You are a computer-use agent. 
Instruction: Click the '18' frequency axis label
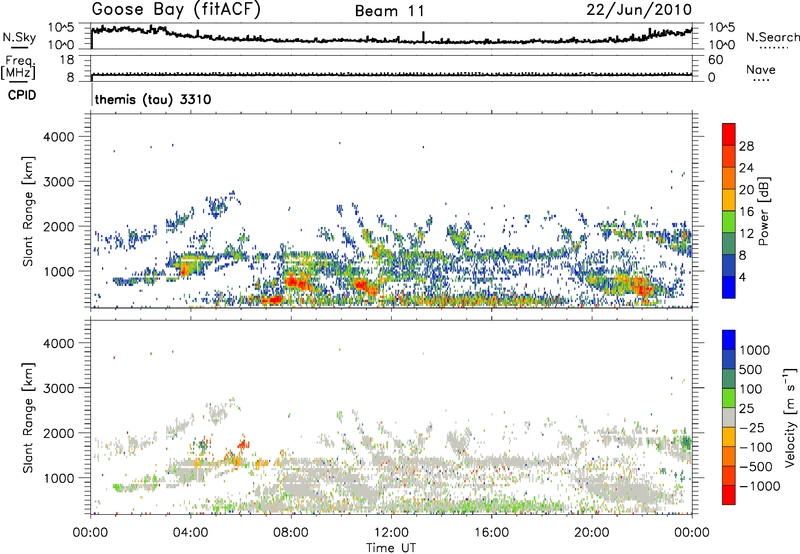click(67, 60)
